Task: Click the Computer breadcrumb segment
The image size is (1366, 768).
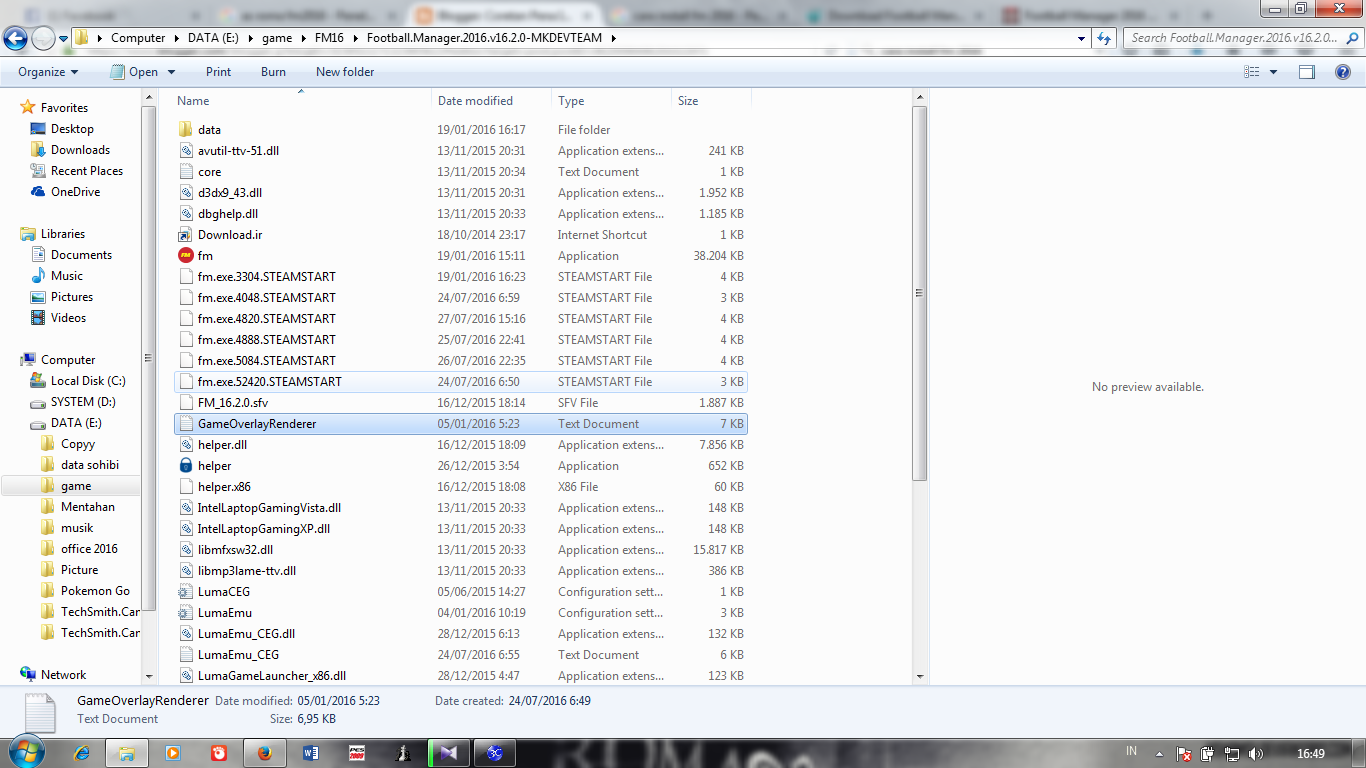Action: click(138, 38)
